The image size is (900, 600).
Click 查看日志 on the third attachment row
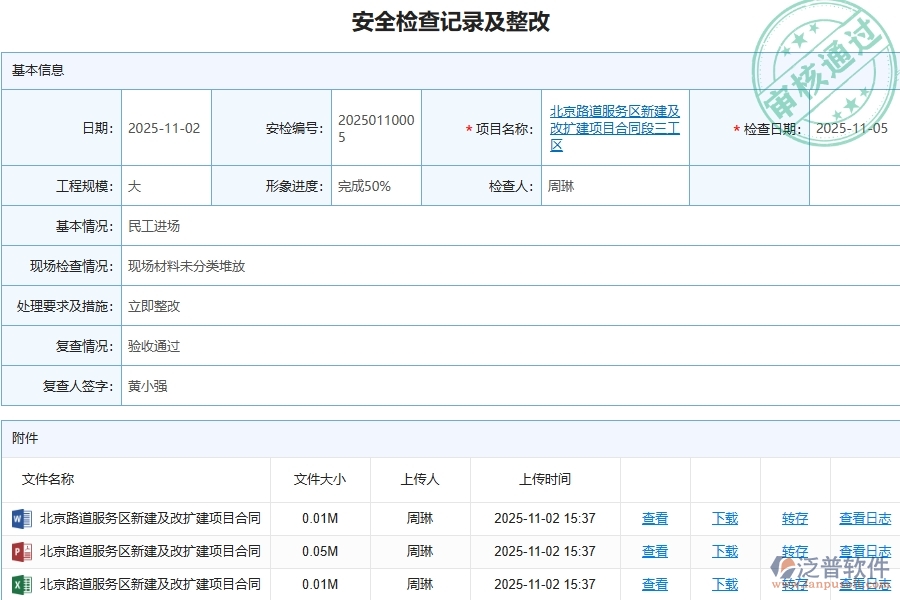(866, 584)
